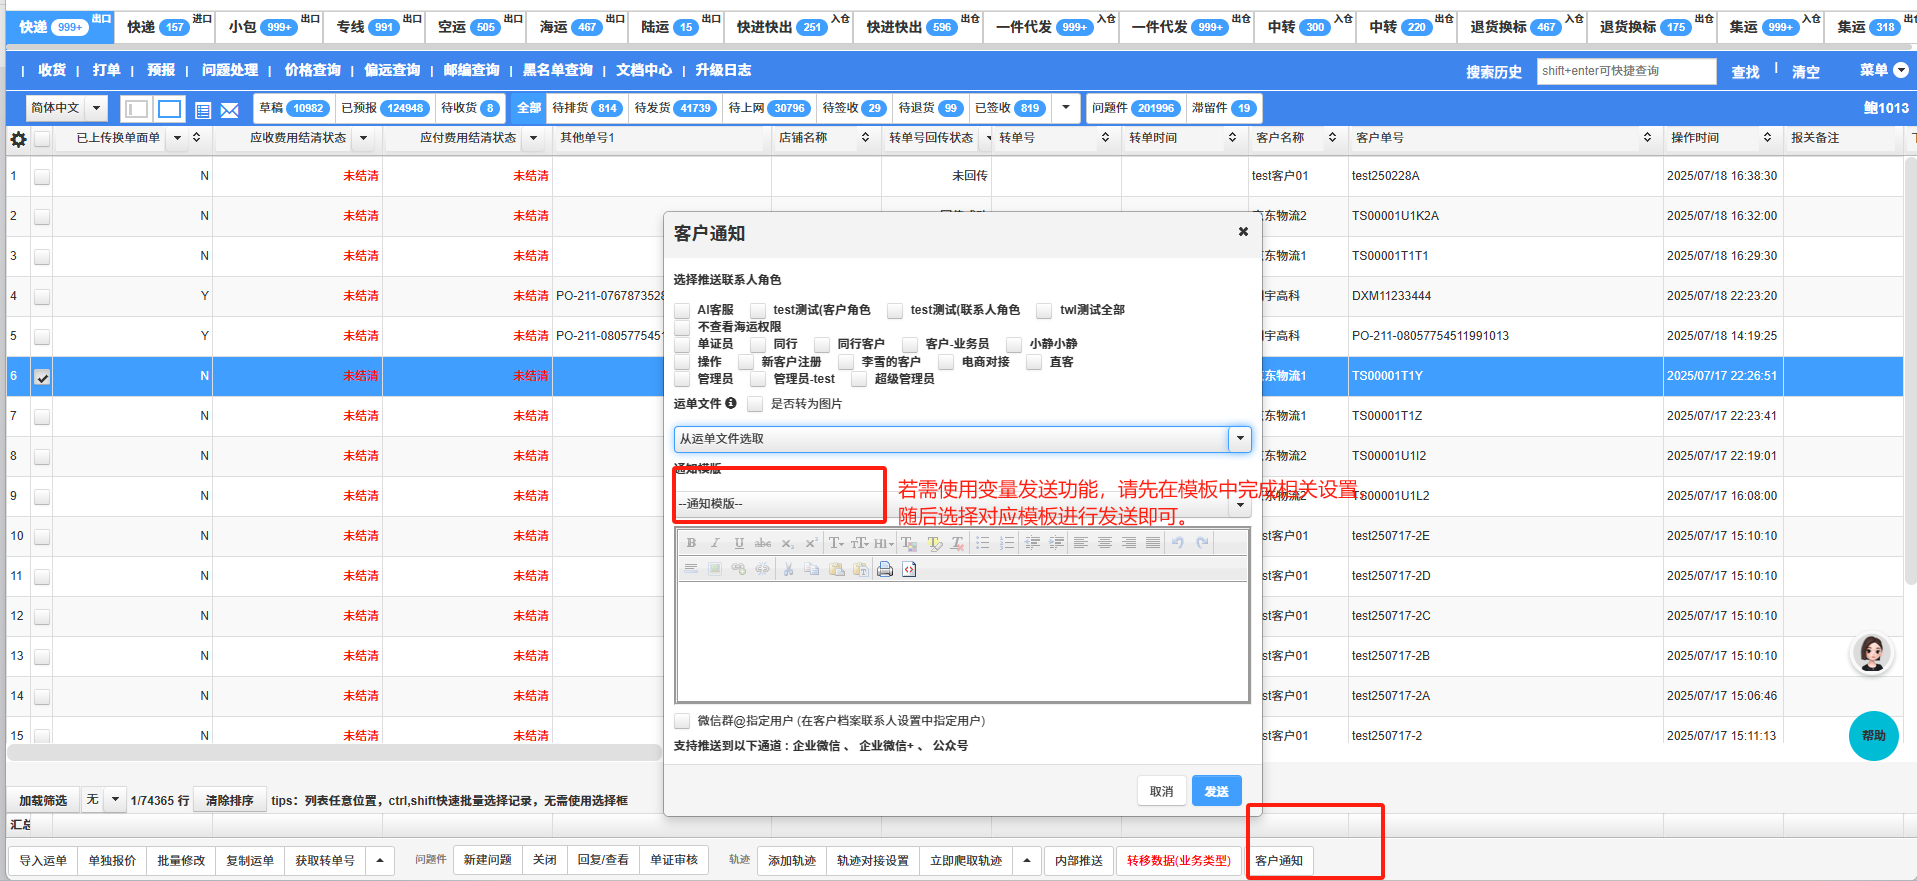Click the print icon in the editor toolbar
This screenshot has height=881, width=1917.
(x=885, y=569)
